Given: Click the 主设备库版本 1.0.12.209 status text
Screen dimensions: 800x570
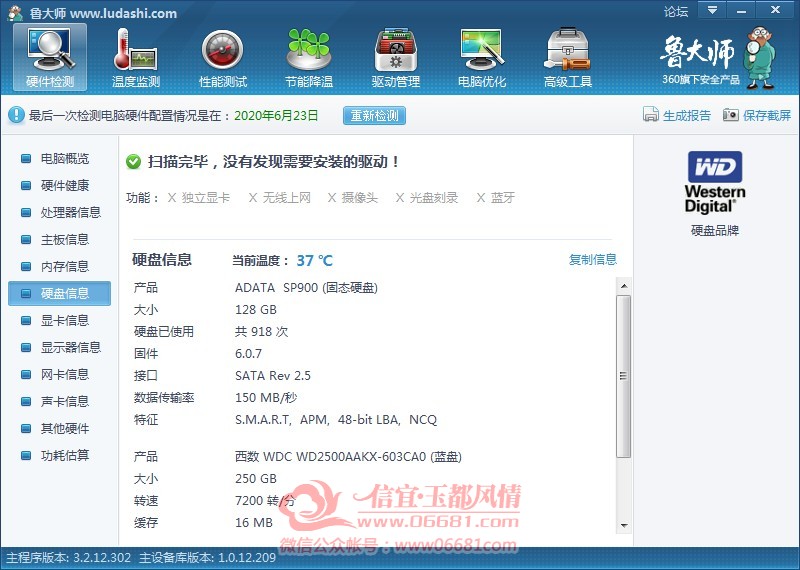Looking at the screenshot, I should point(208,558).
